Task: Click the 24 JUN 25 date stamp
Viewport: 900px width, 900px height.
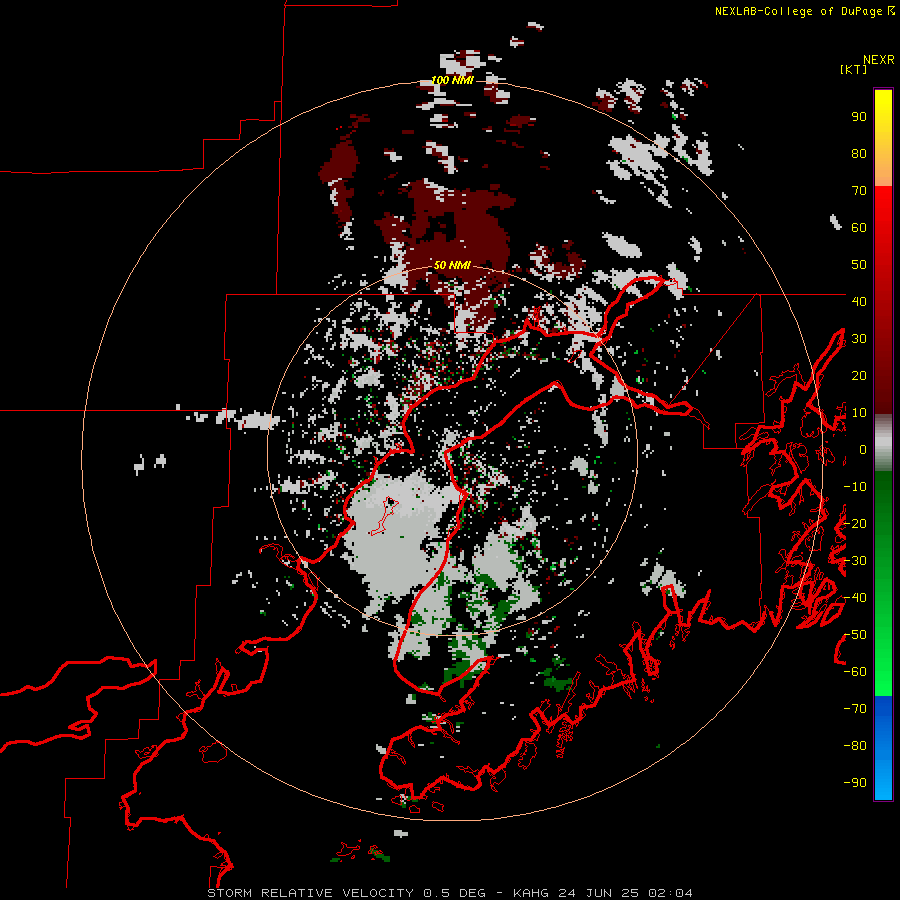Action: click(x=599, y=893)
